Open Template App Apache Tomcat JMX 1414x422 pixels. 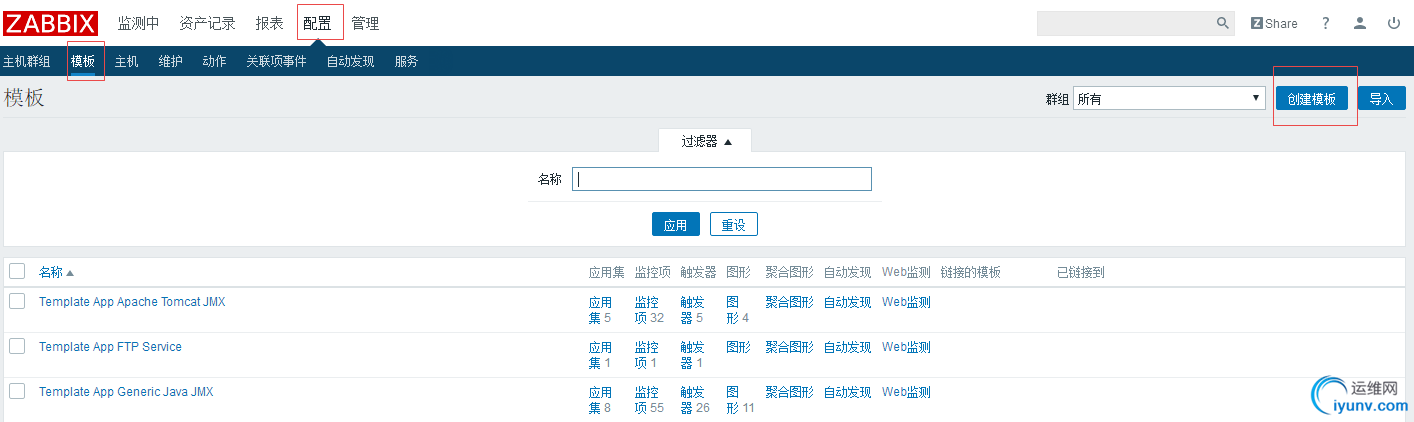(x=132, y=302)
